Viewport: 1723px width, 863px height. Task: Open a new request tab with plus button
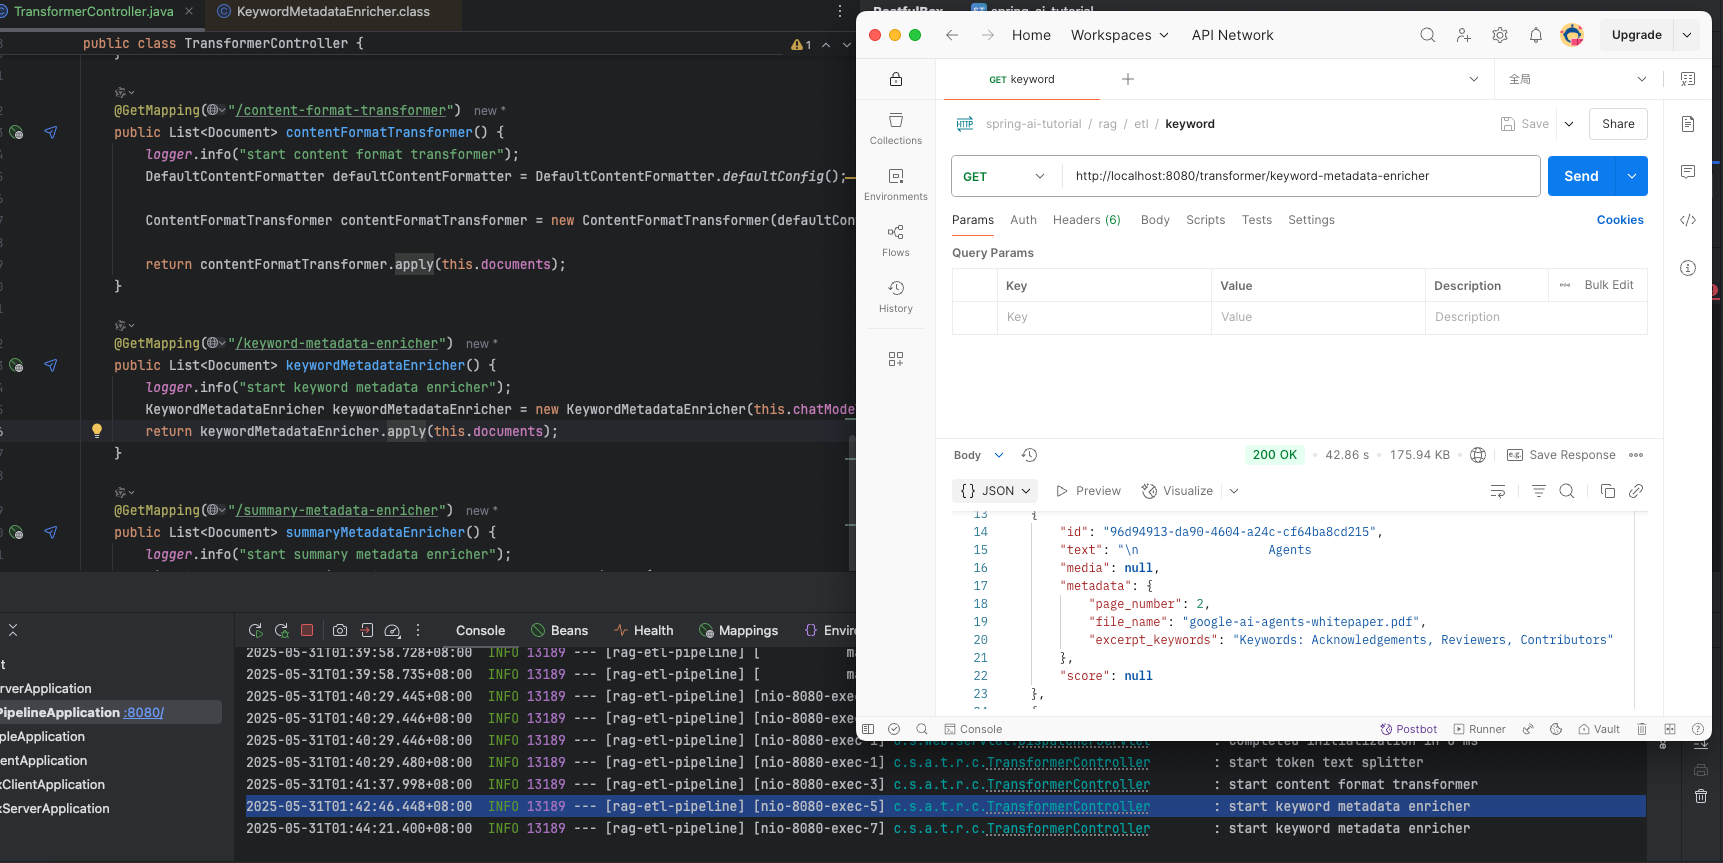click(1128, 79)
